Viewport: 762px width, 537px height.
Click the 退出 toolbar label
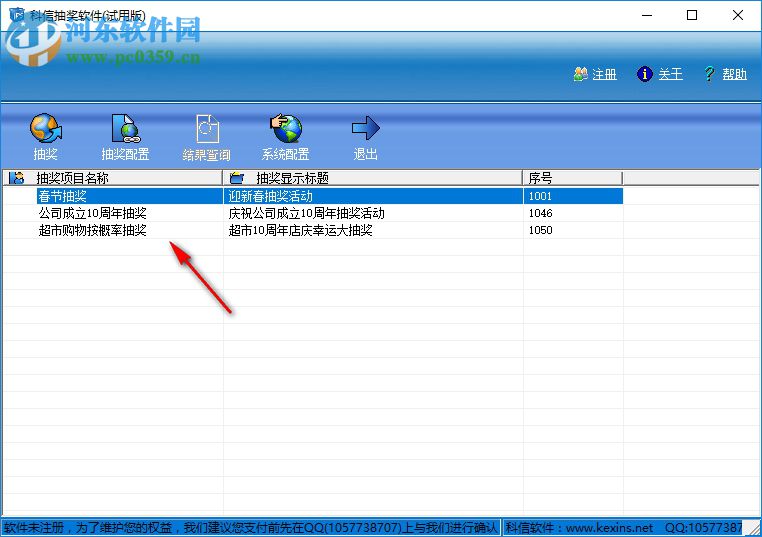pyautogui.click(x=365, y=155)
